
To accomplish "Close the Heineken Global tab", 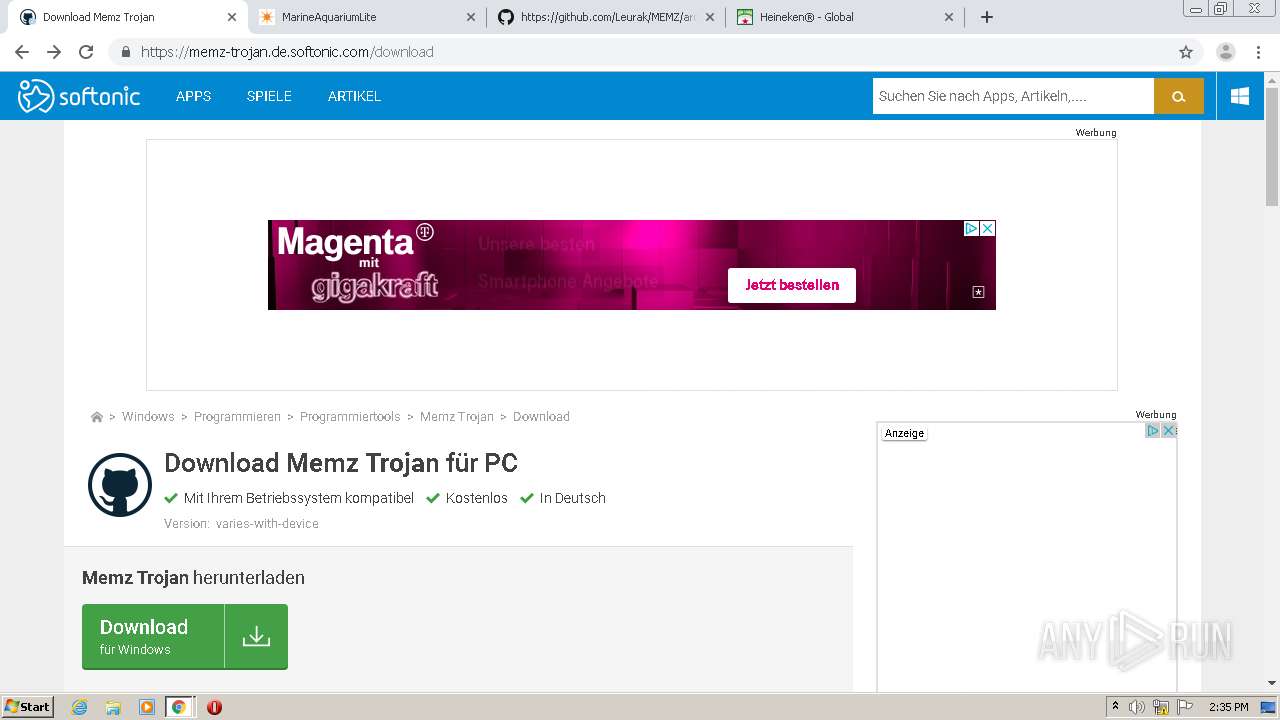I will tap(949, 17).
